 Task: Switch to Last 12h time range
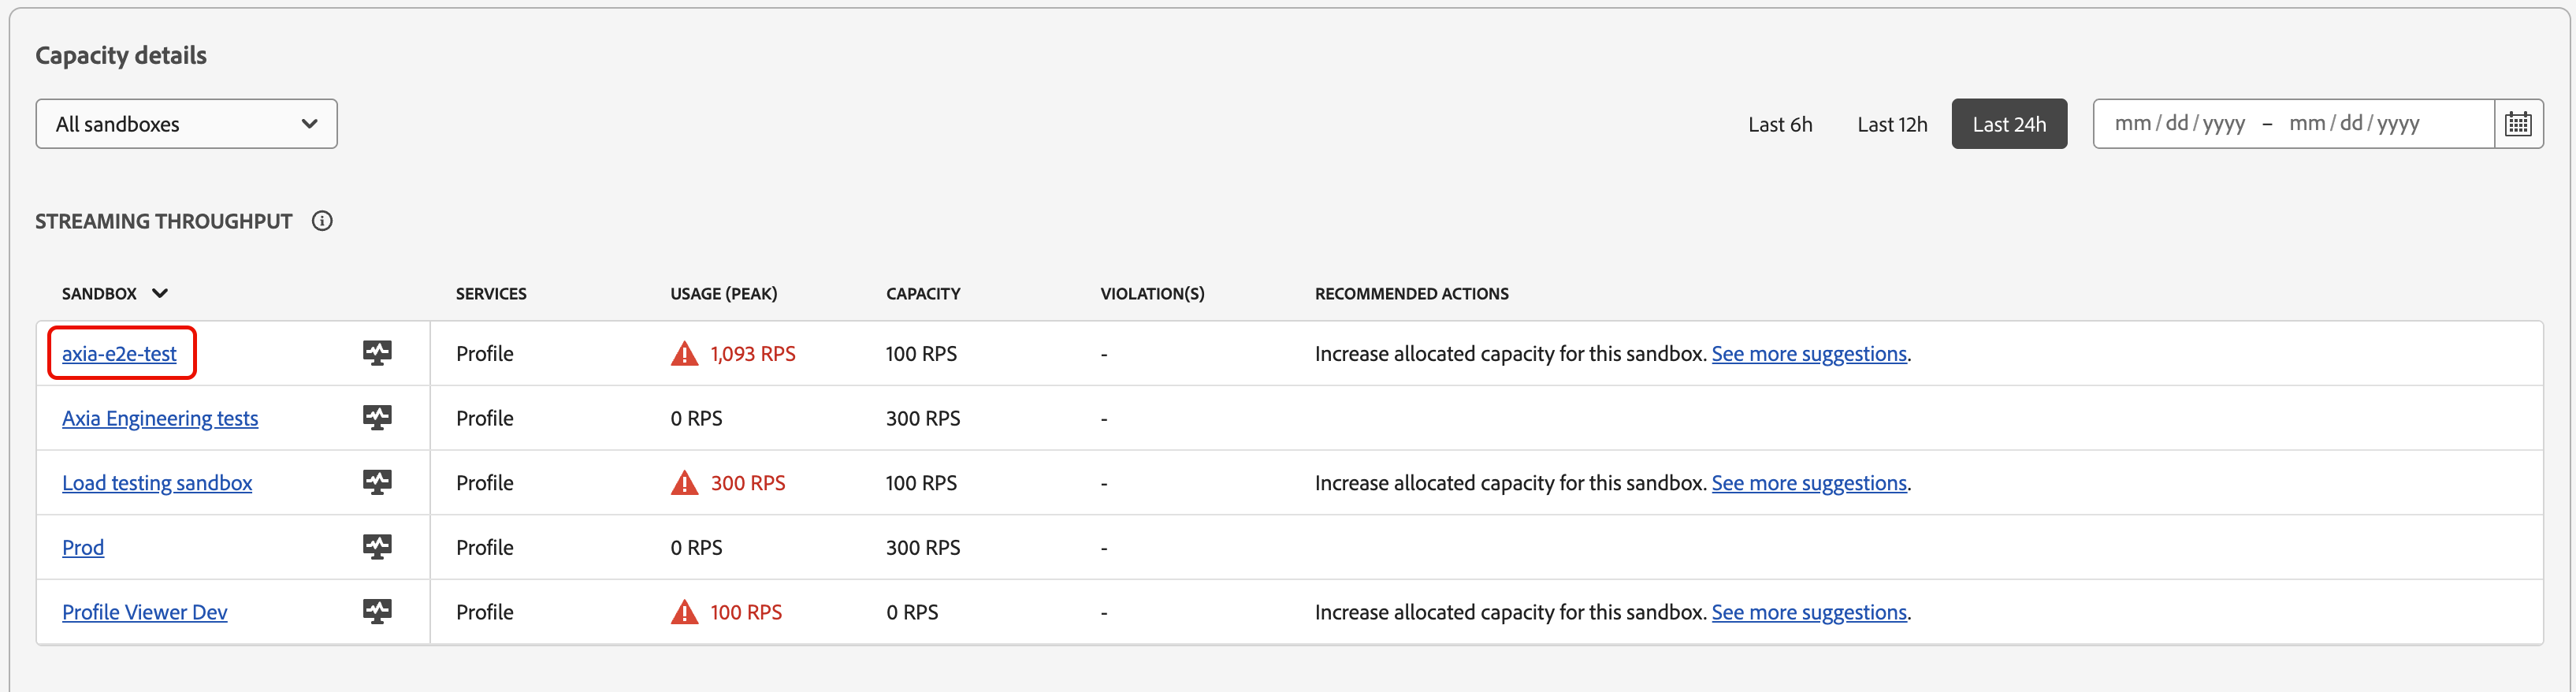tap(1891, 125)
